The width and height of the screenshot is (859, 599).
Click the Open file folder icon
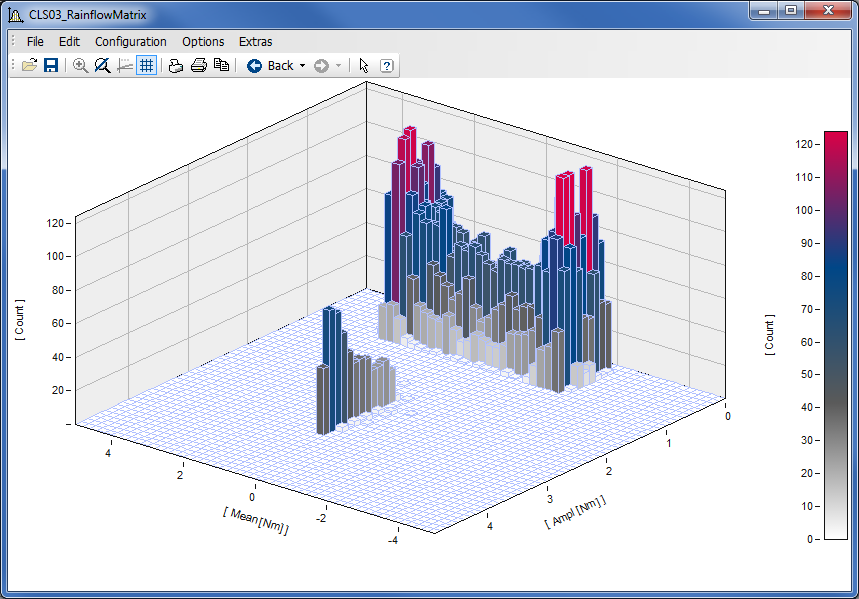(29, 66)
